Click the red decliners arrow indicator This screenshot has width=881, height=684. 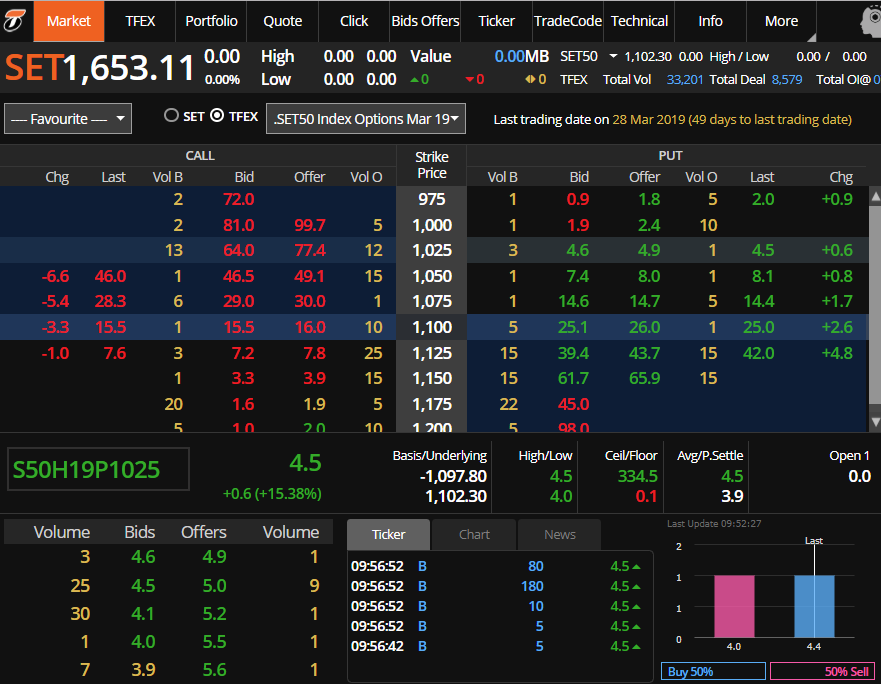coord(471,79)
